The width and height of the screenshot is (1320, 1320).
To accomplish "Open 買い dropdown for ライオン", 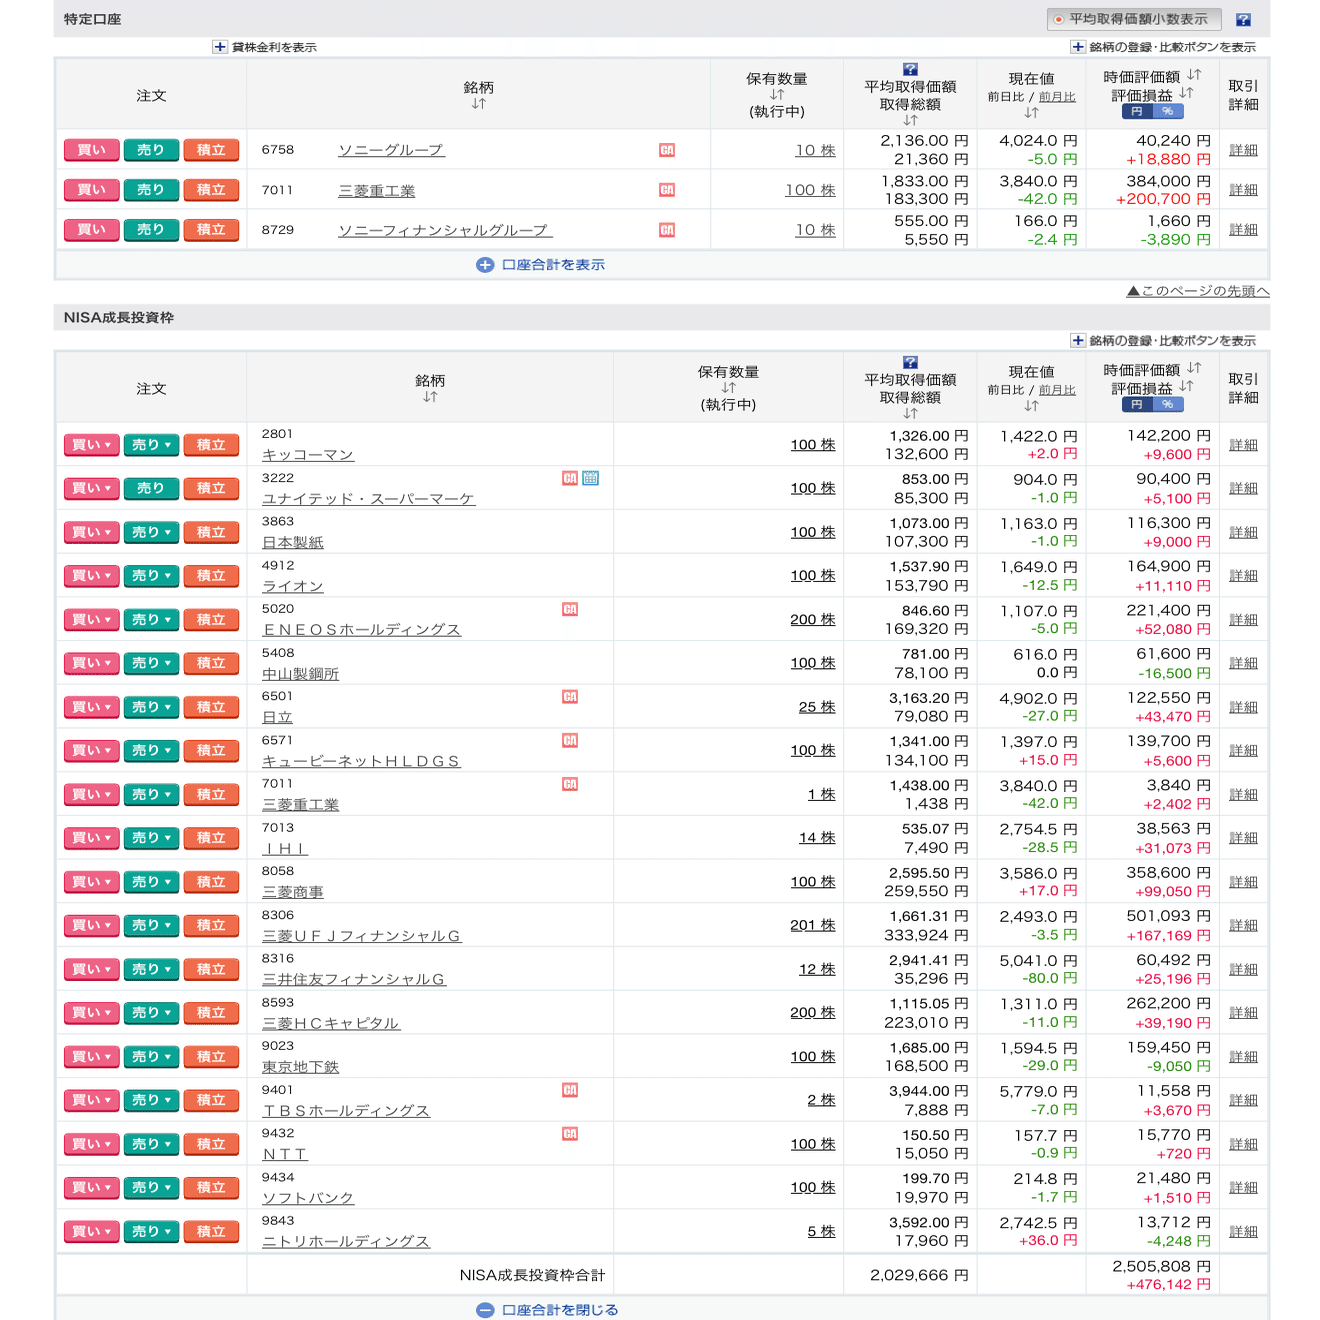I will pos(92,576).
